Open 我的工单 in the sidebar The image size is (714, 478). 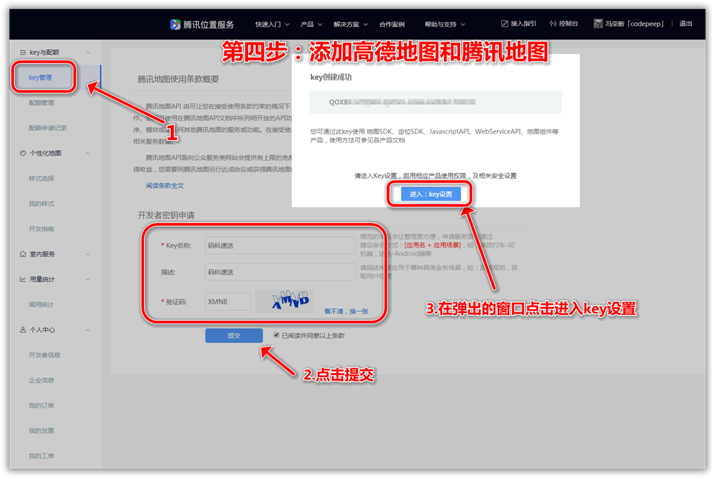coord(41,456)
